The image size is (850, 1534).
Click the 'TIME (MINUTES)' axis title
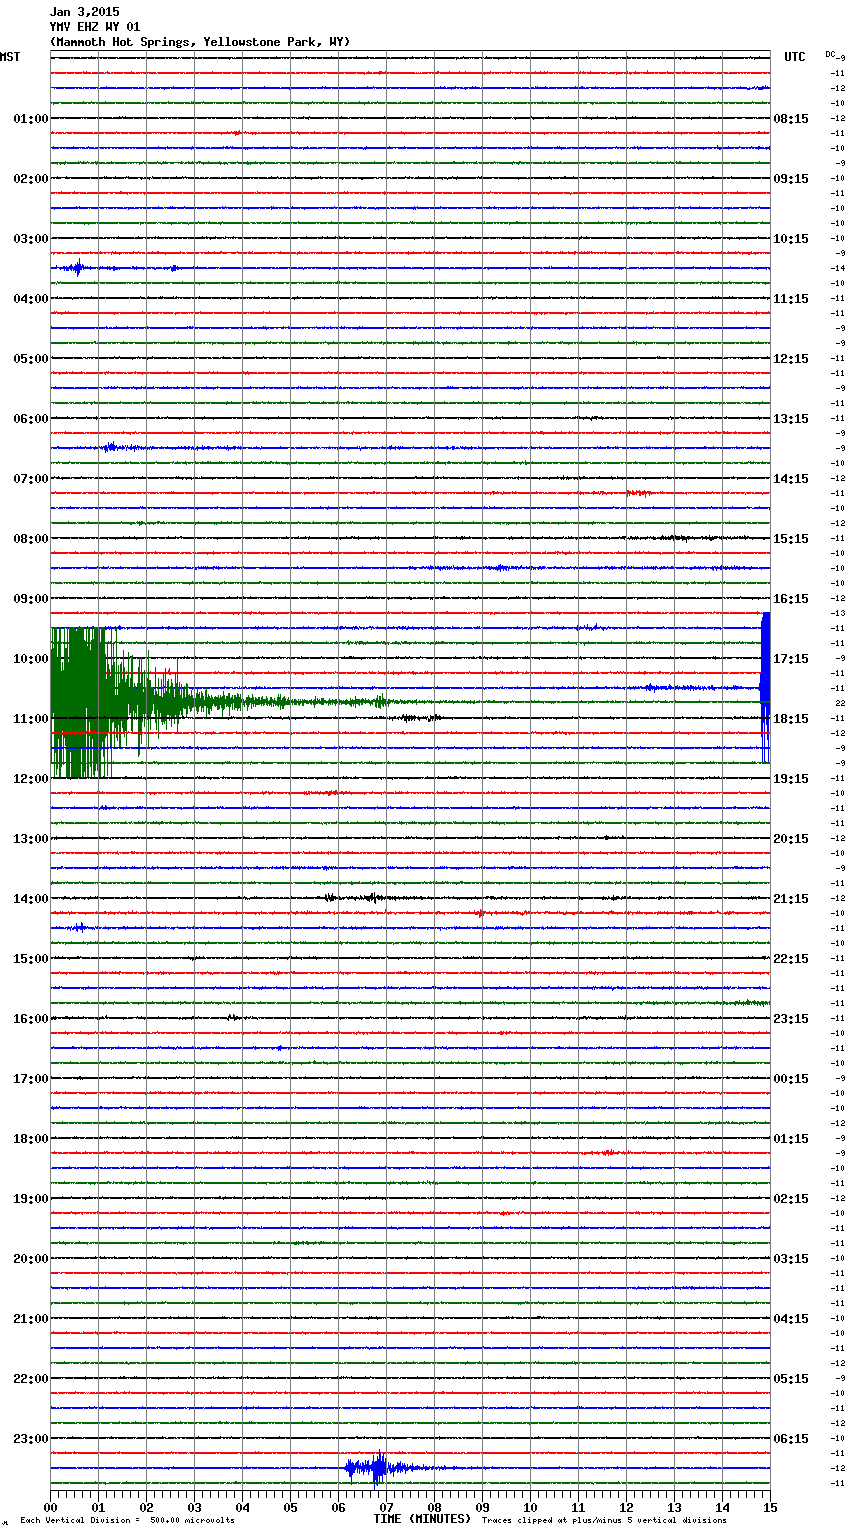coord(422,1519)
